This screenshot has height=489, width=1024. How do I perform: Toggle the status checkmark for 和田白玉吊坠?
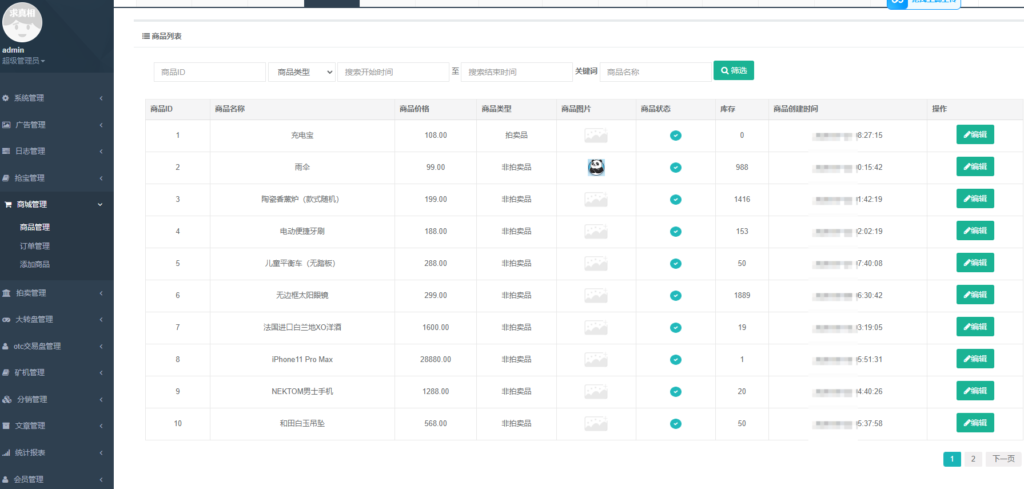tap(676, 423)
